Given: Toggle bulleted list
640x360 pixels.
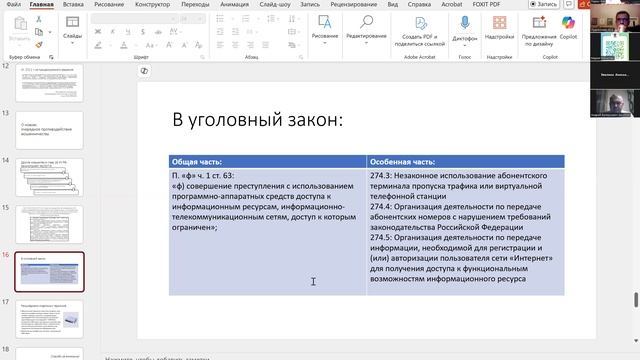Looking at the screenshot, I should (x=220, y=19).
